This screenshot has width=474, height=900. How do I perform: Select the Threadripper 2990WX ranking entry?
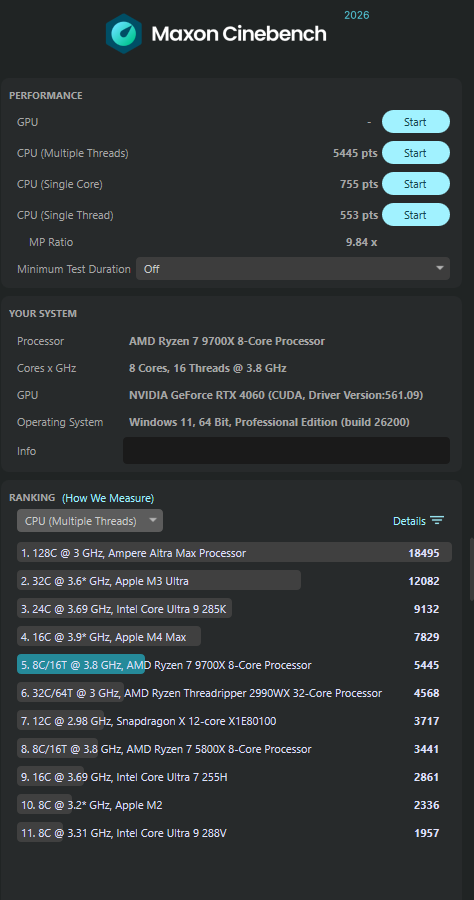pyautogui.click(x=234, y=693)
